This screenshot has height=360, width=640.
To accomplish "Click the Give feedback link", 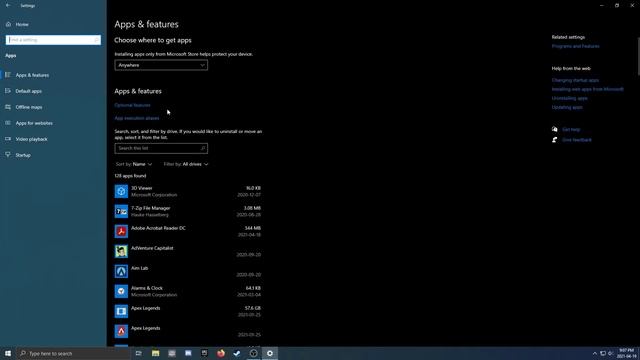I will click(x=577, y=140).
